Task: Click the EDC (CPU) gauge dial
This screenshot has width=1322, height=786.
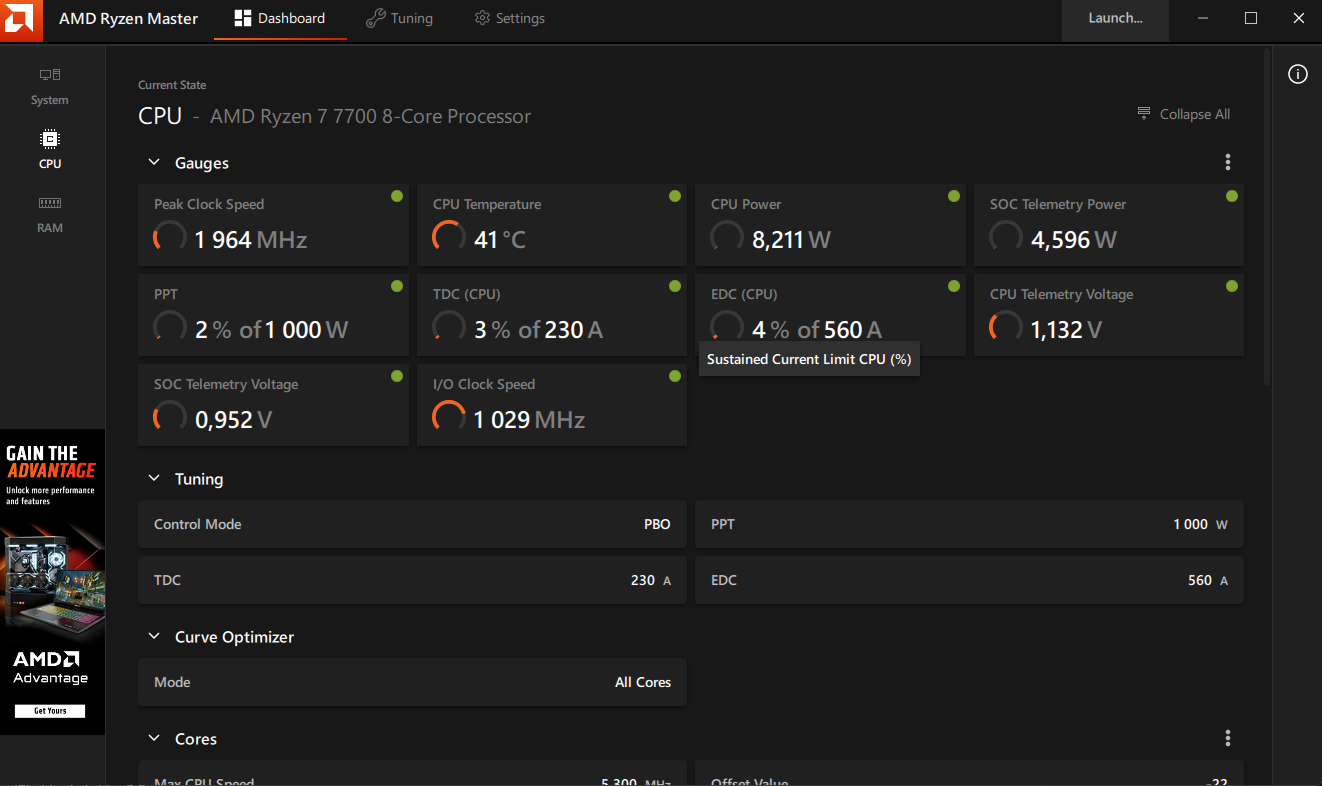Action: (x=726, y=328)
